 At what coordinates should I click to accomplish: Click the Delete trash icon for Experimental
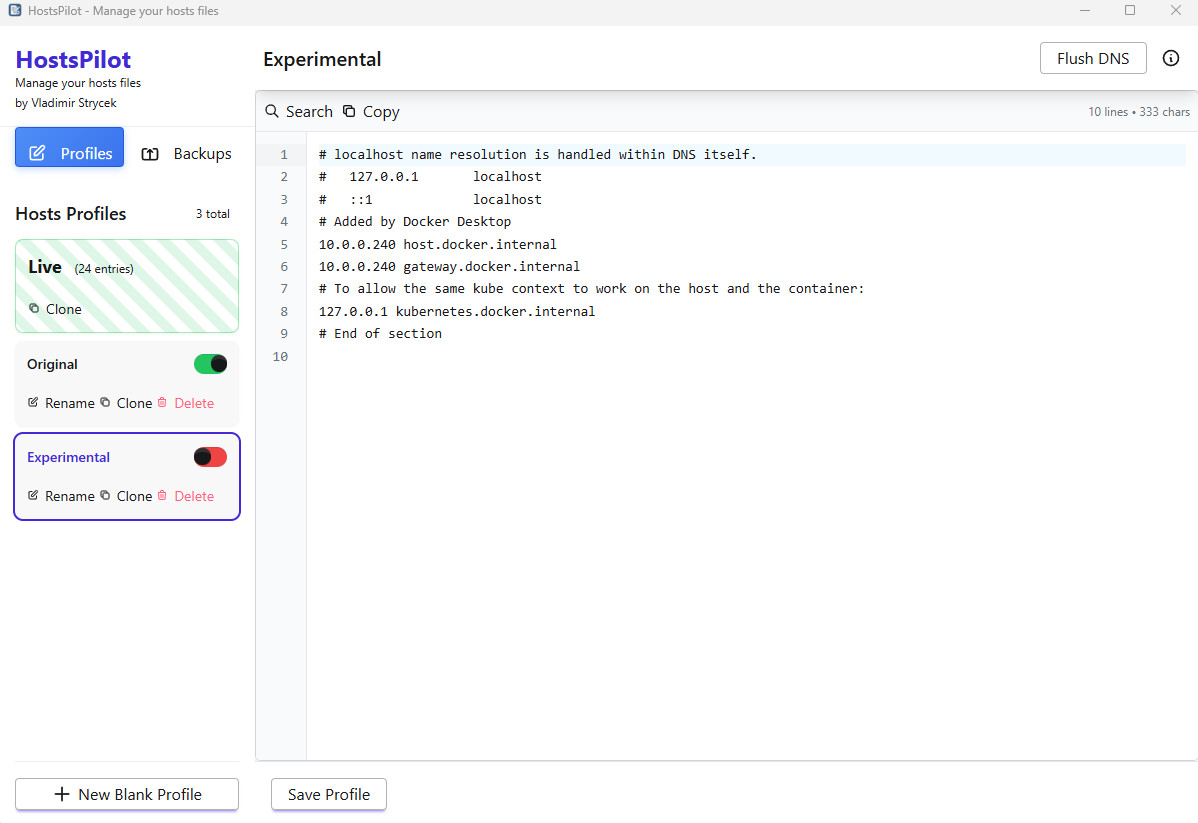pos(162,495)
